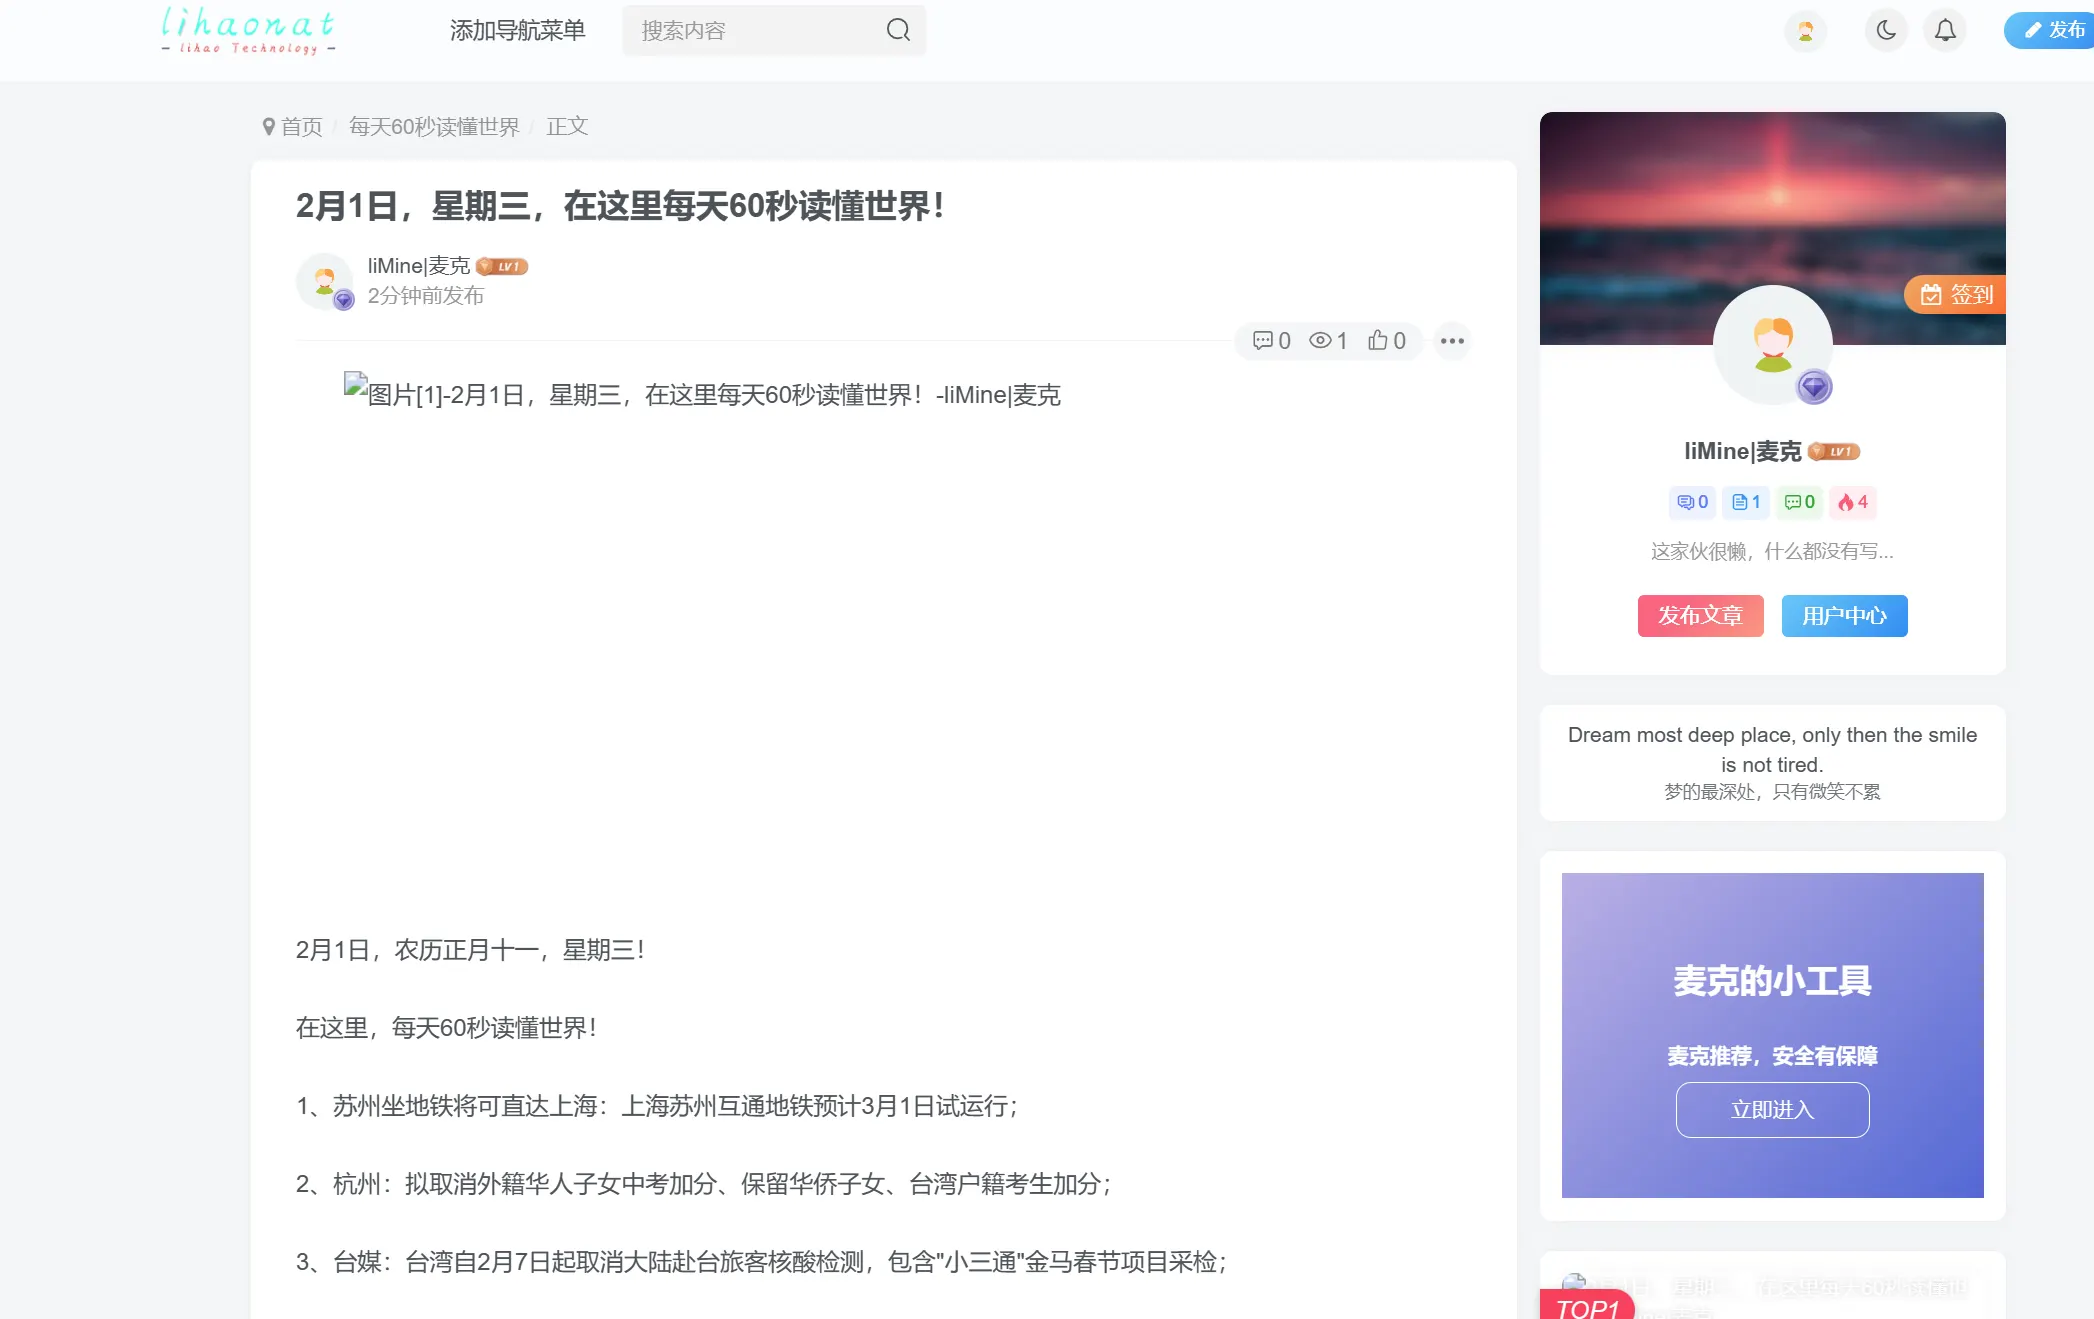Toggle dark mode with the moon icon
The width and height of the screenshot is (2094, 1319).
pos(1886,31)
